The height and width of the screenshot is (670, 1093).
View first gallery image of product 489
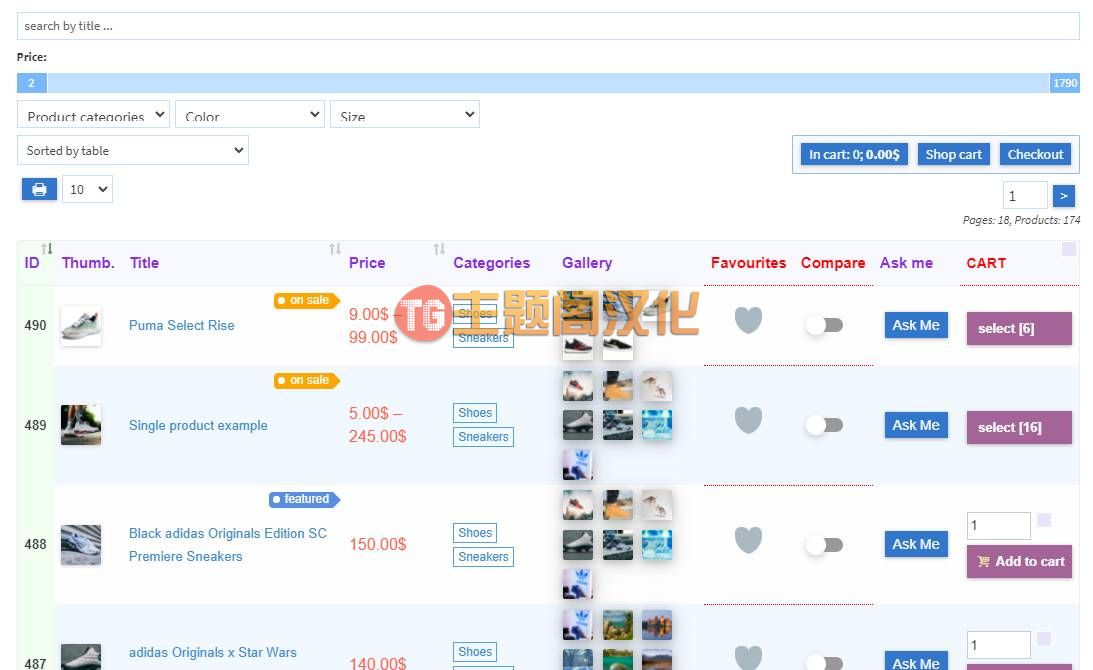click(x=578, y=386)
